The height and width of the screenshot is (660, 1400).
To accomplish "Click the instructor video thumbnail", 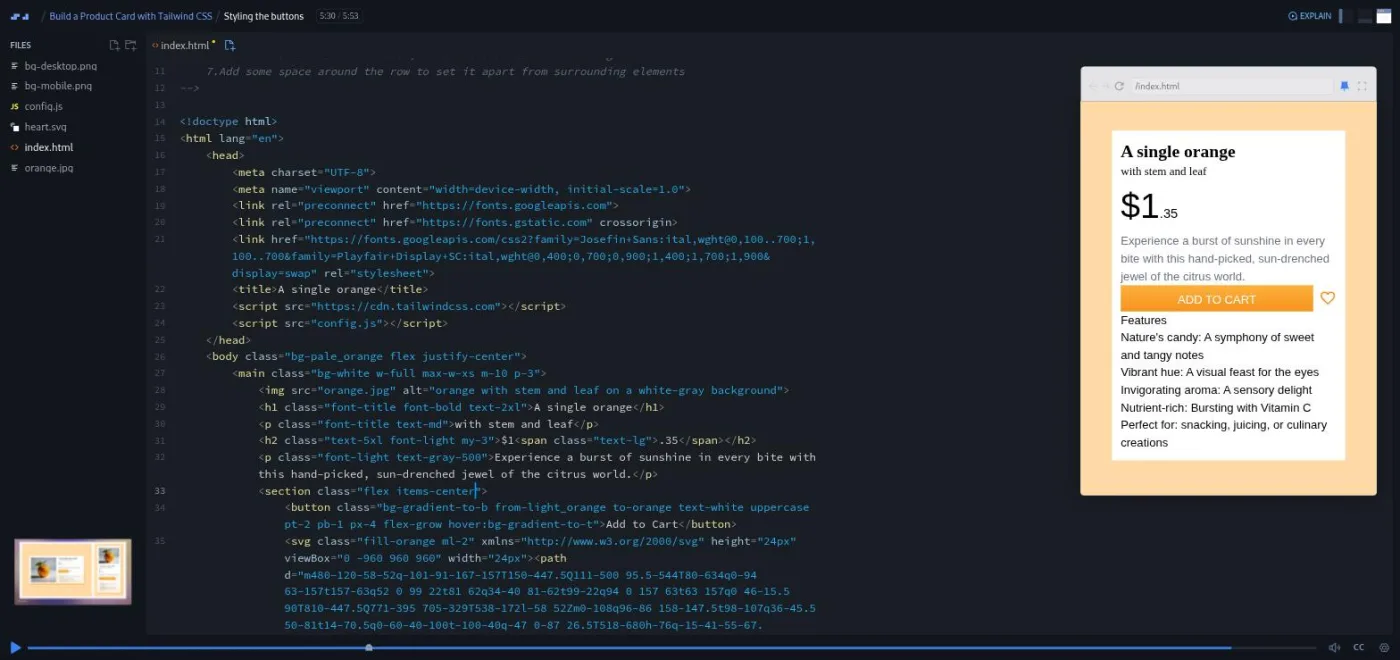I will [x=73, y=572].
